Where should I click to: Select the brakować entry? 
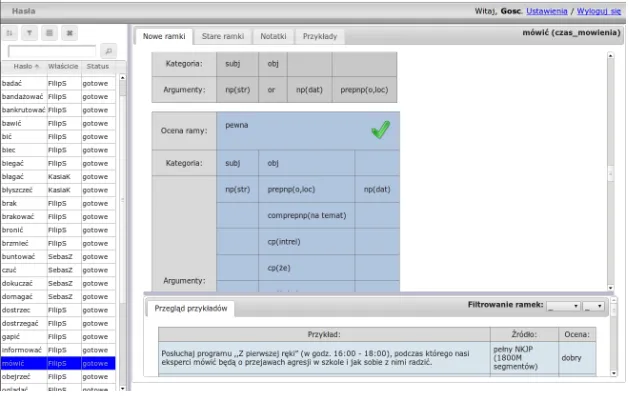click(x=58, y=217)
